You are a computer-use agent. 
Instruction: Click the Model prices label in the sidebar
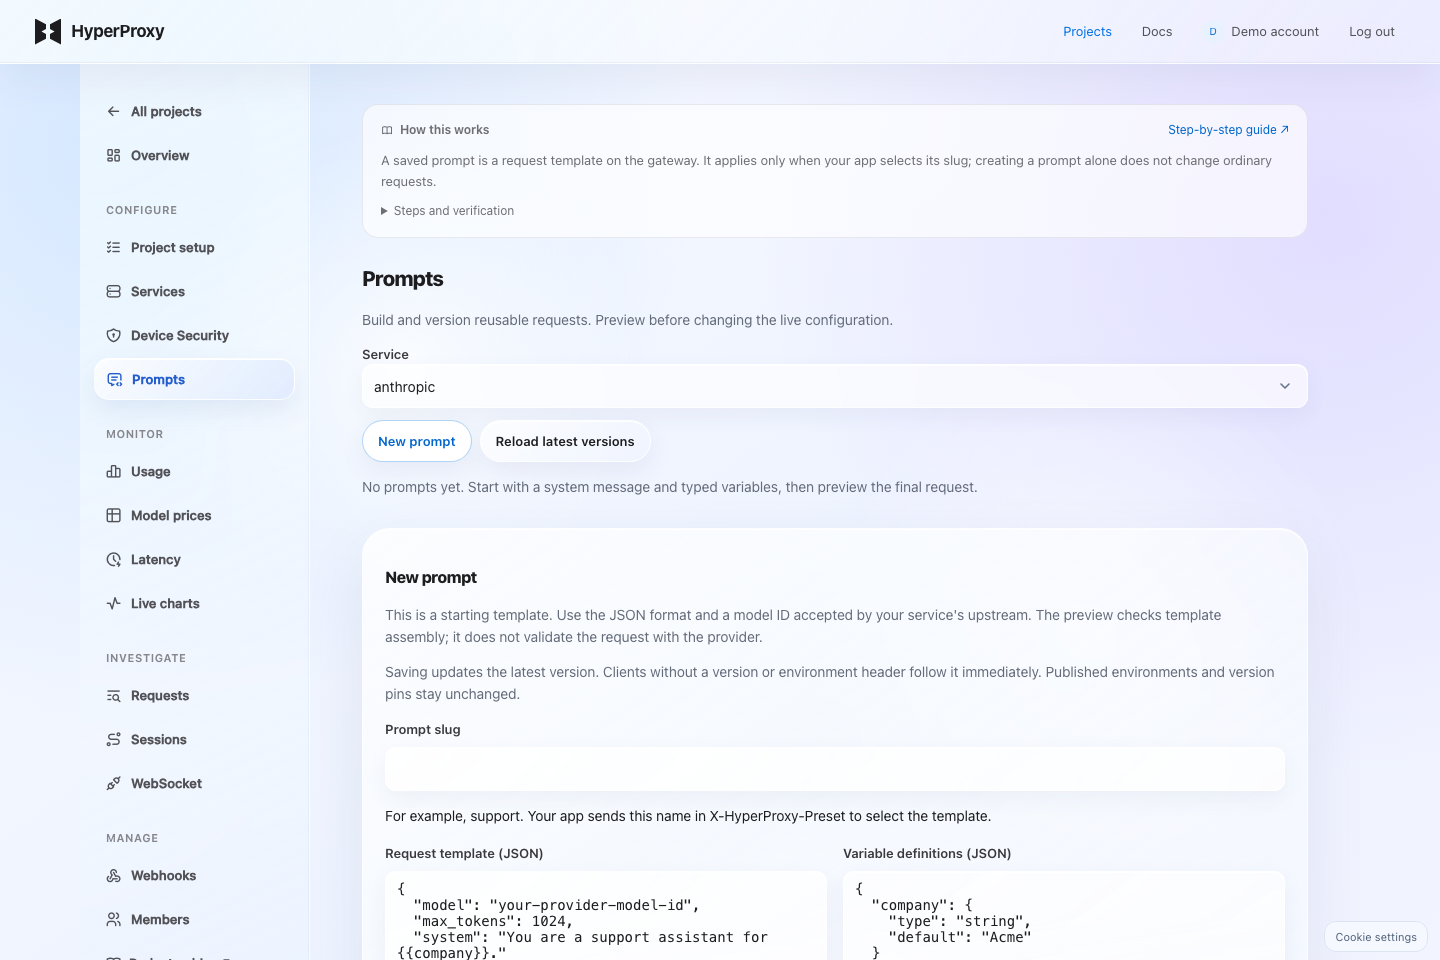pos(171,515)
